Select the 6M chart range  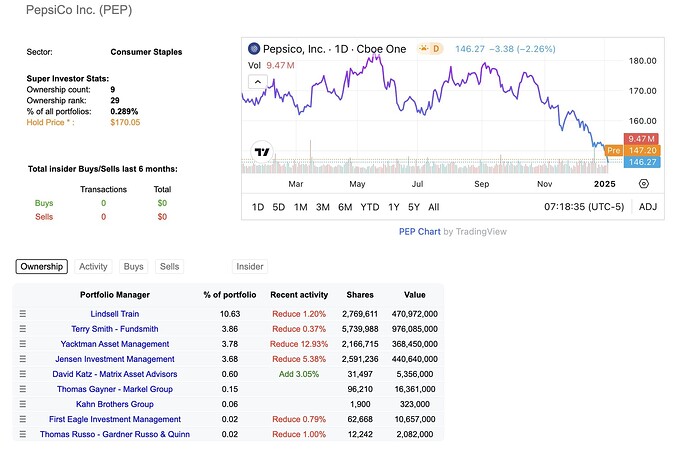coord(345,207)
